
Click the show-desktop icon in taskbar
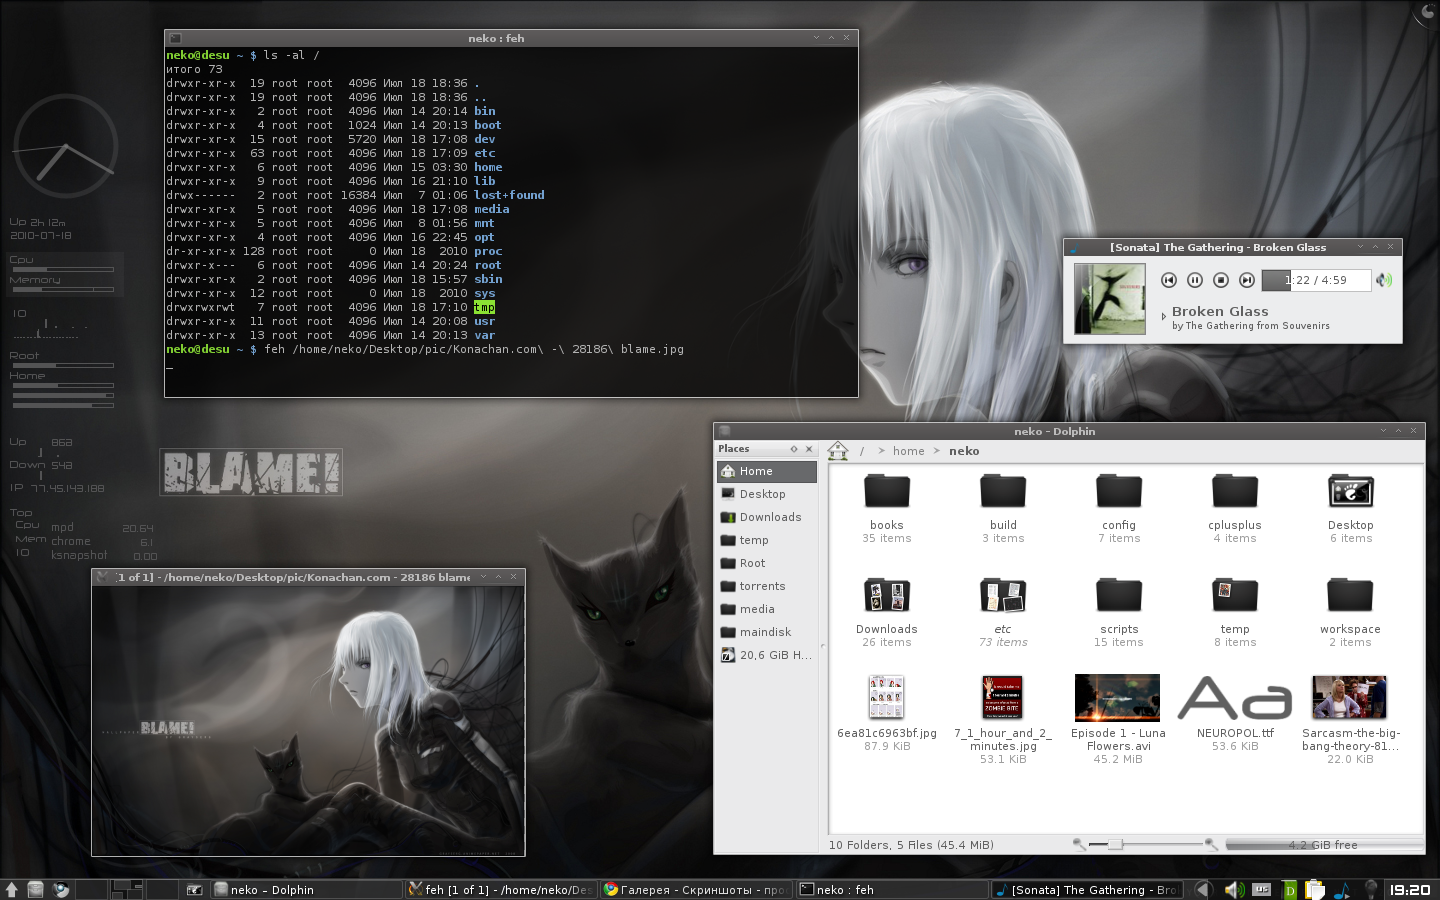[x=194, y=889]
